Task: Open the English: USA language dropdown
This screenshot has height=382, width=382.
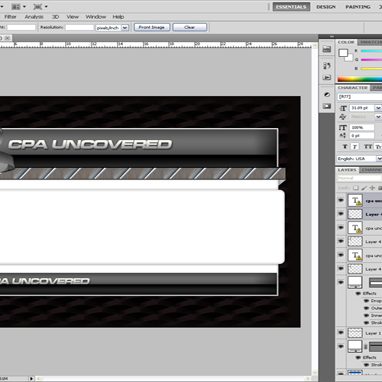Action: pyautogui.click(x=380, y=159)
